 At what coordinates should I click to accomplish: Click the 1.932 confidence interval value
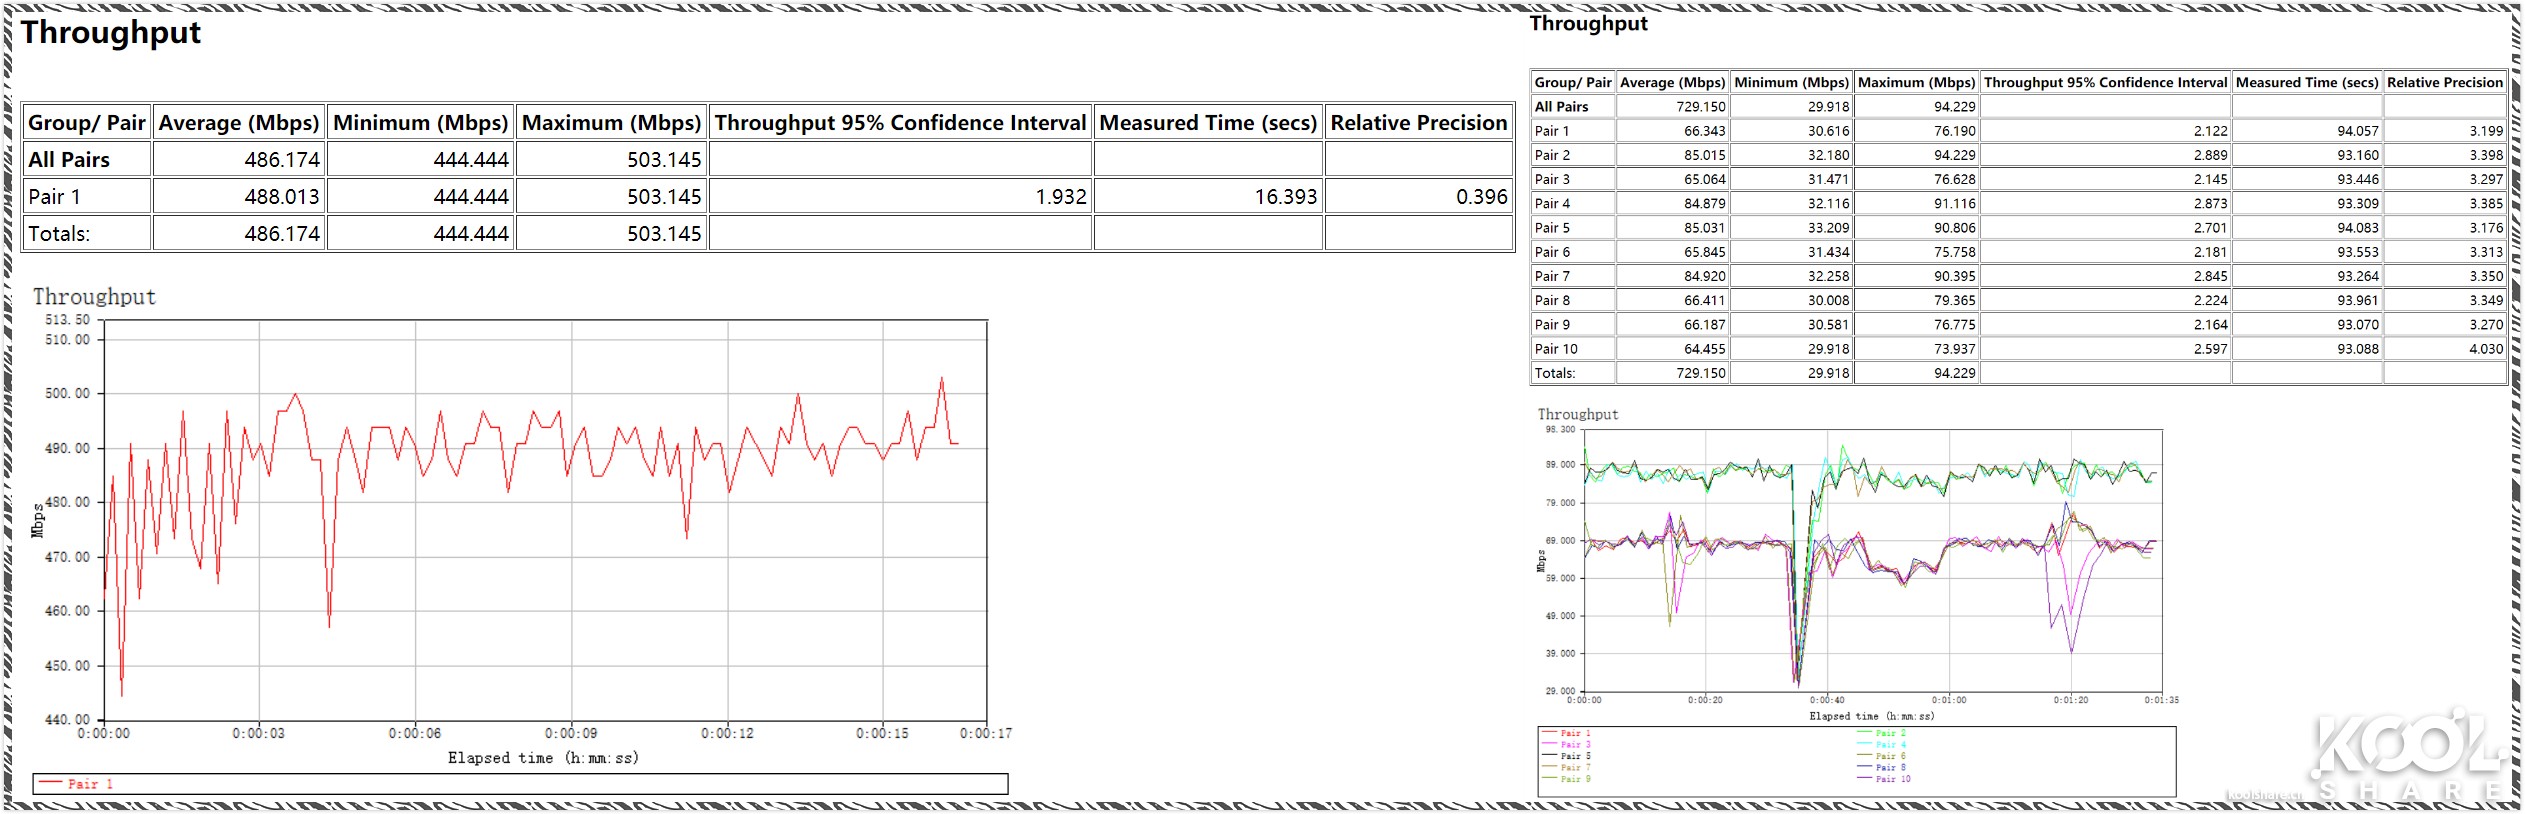[1060, 197]
